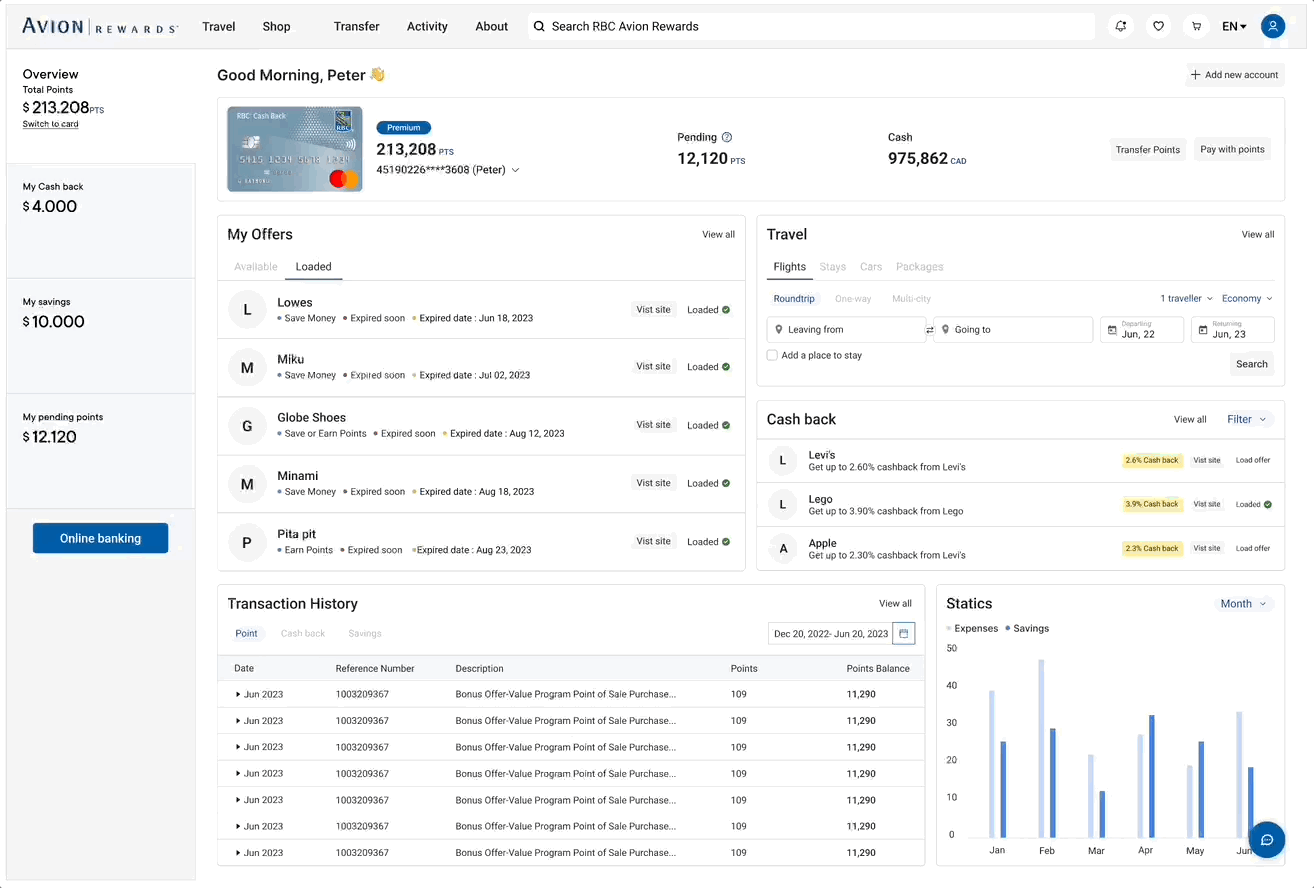The width and height of the screenshot is (1314, 888).
Task: Click Add new account button
Action: pyautogui.click(x=1235, y=75)
